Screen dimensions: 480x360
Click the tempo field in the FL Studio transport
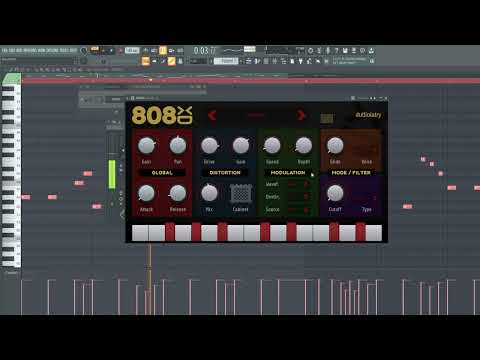point(132,50)
